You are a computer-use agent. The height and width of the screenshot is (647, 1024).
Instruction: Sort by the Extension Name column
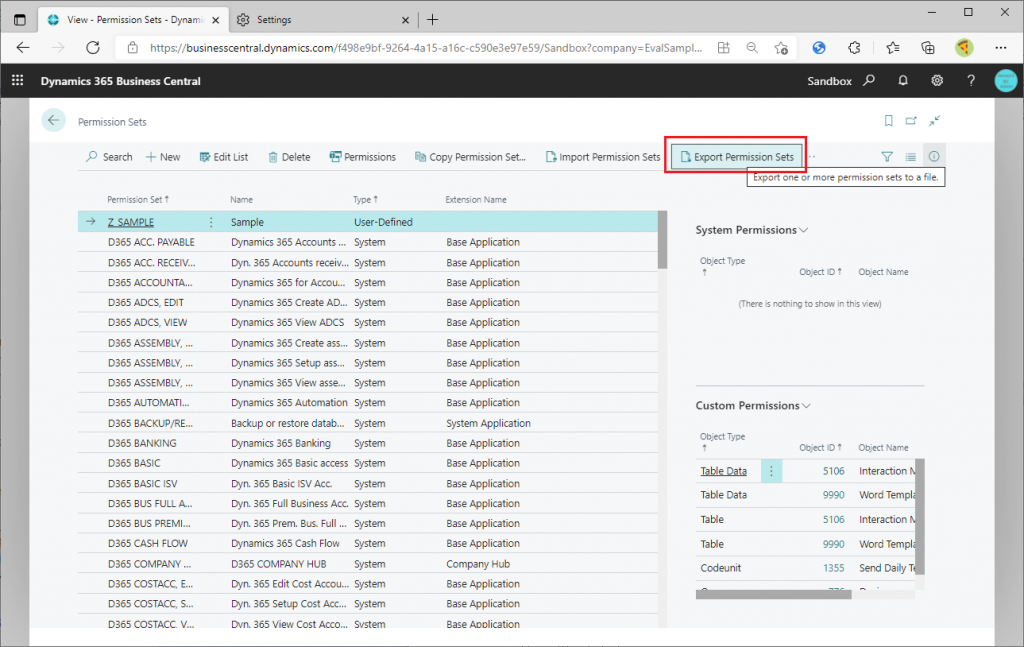[x=476, y=199]
